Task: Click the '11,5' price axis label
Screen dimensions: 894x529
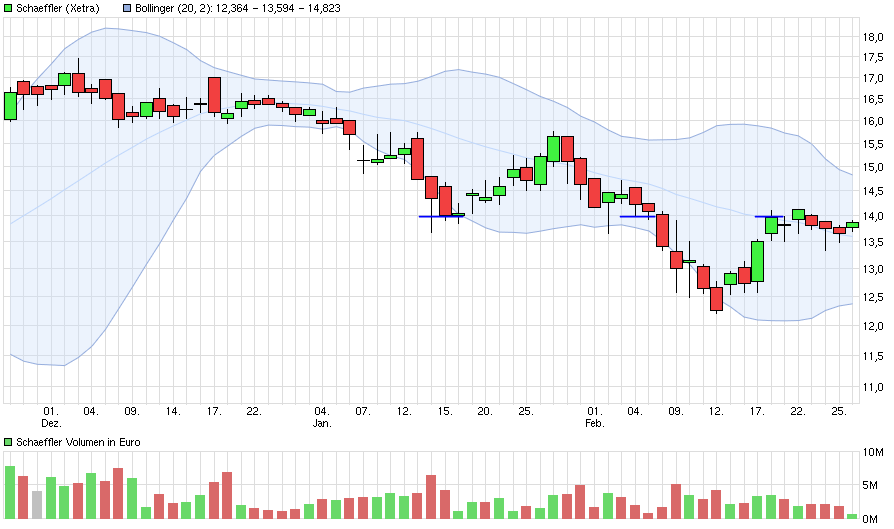Action: pos(873,356)
